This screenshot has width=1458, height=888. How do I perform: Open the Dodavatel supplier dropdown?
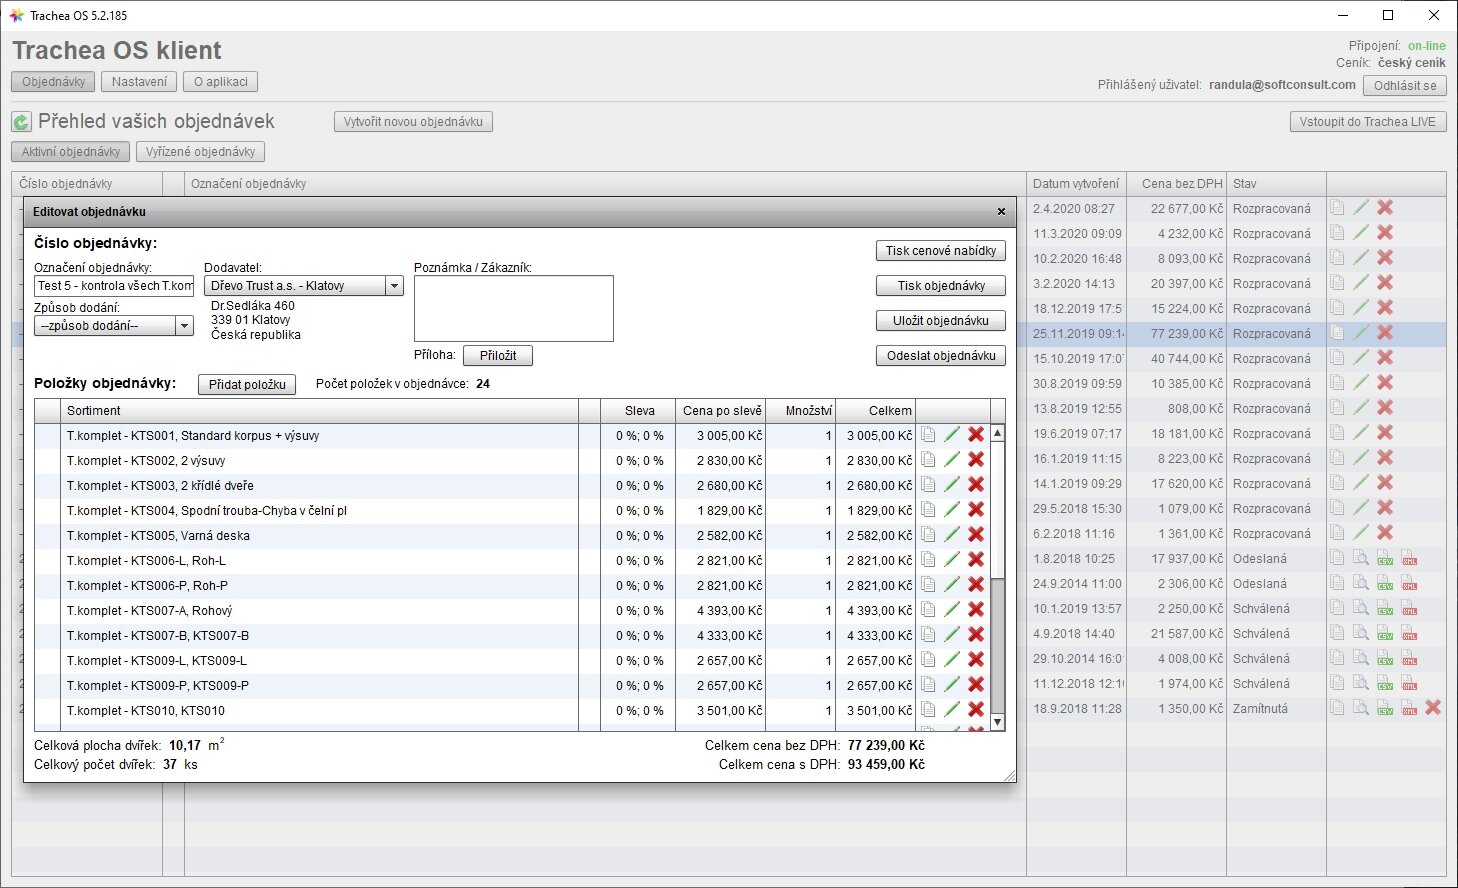click(394, 286)
